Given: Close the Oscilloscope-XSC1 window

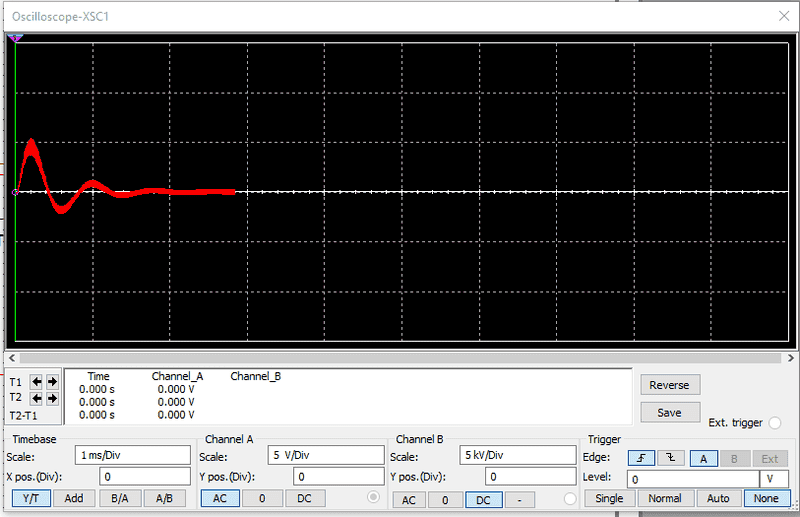Looking at the screenshot, I should point(782,15).
